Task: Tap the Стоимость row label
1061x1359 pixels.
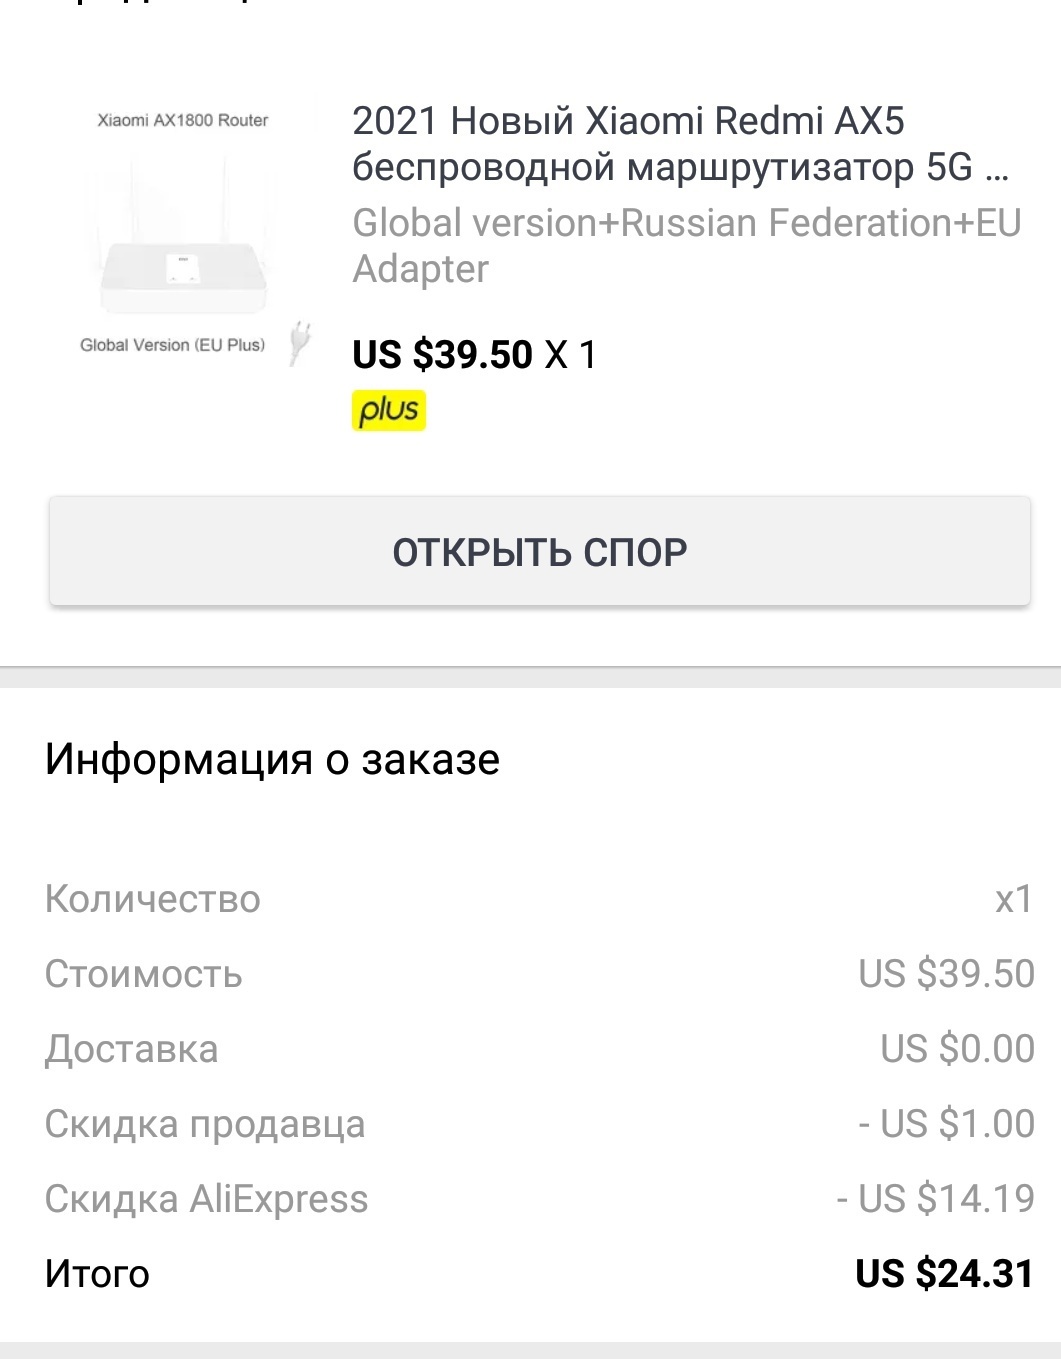Action: point(143,974)
